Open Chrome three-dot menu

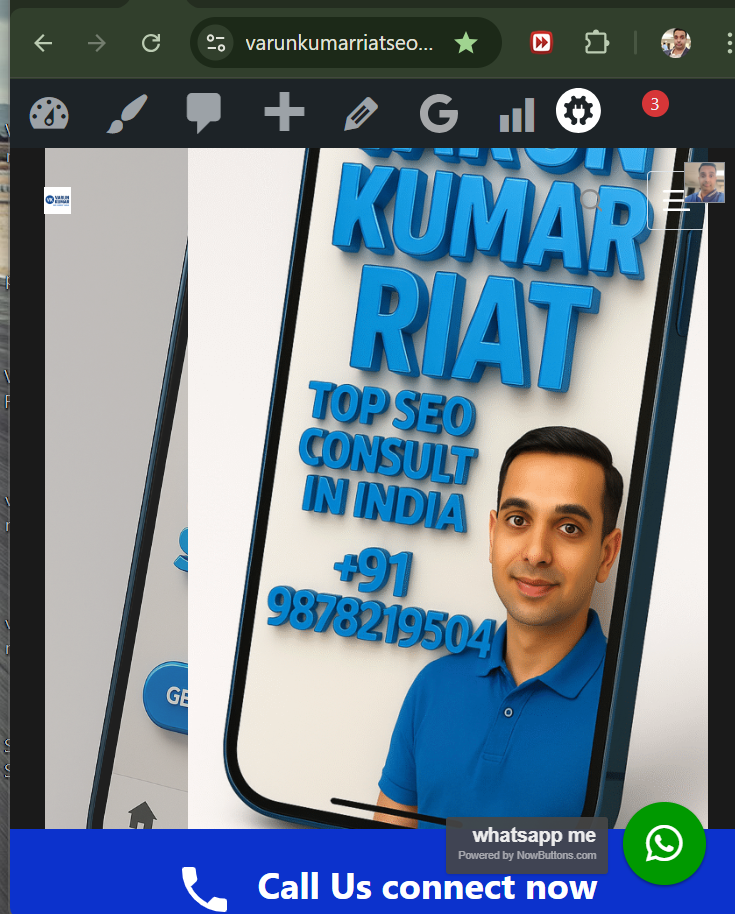click(729, 43)
